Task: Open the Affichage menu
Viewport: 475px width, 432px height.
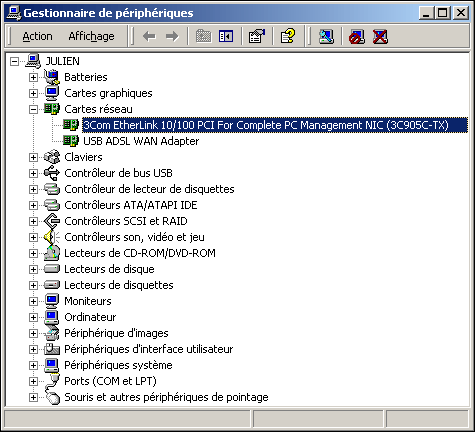Action: coord(91,36)
